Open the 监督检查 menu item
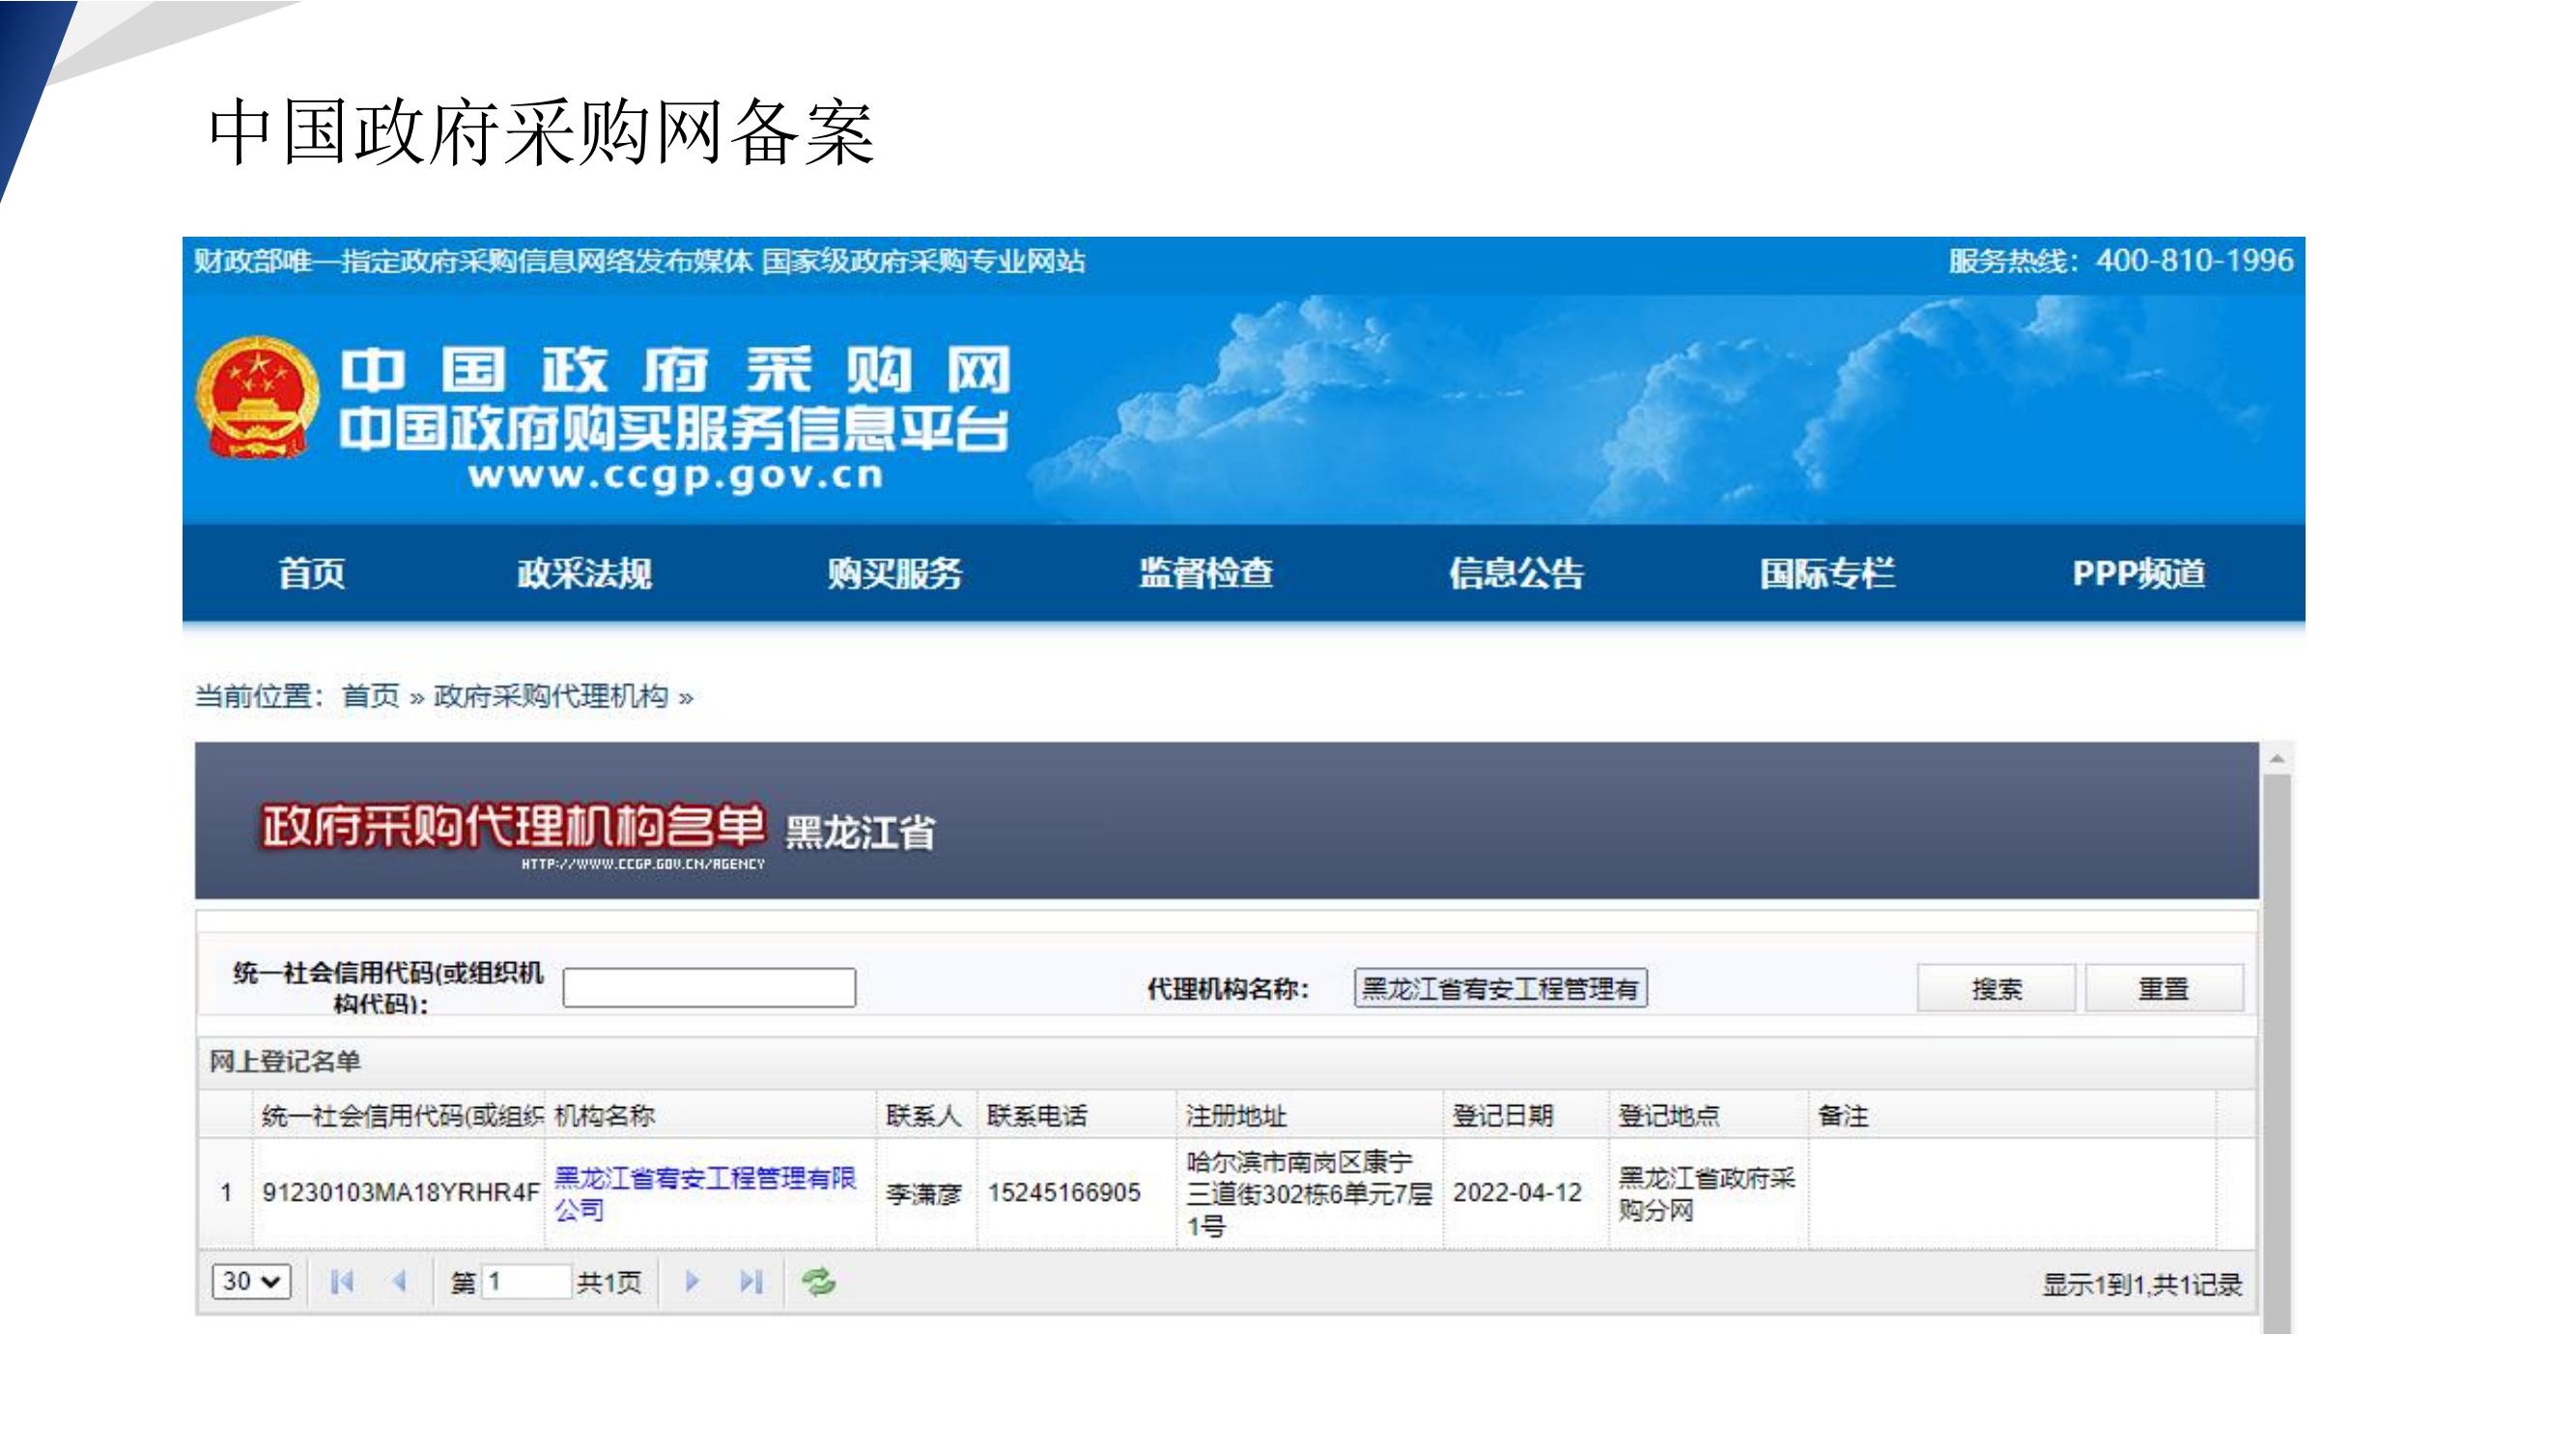 (1206, 574)
